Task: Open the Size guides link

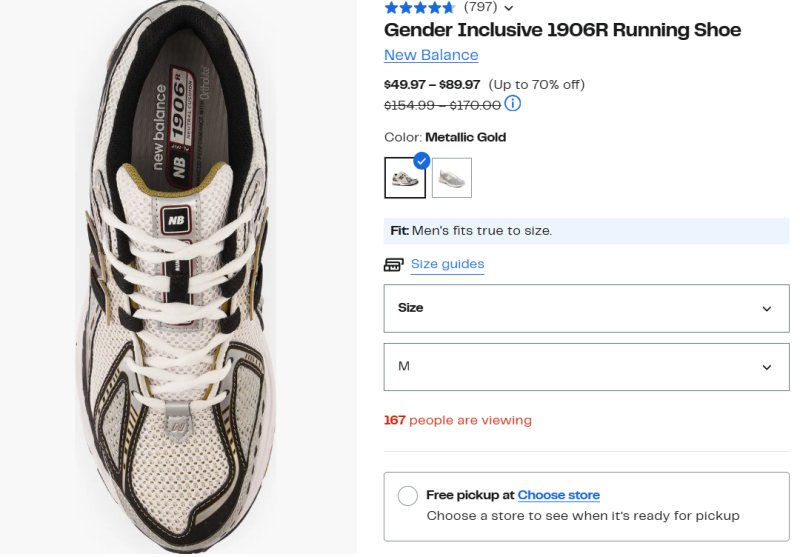Action: (x=447, y=265)
